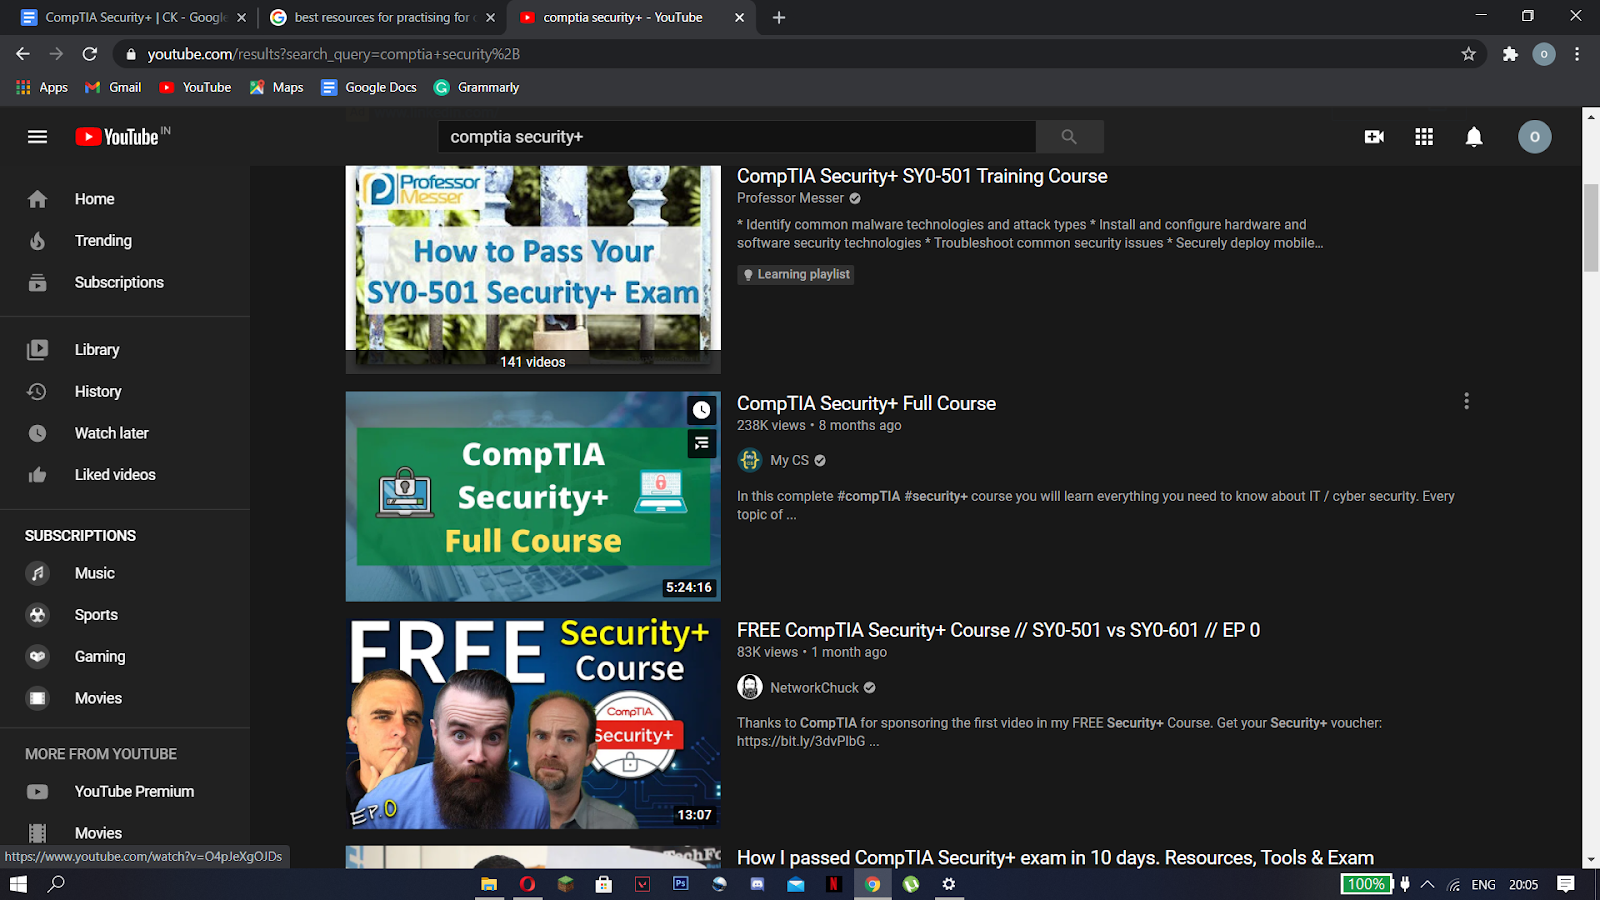Switch to the CompTIA Security+ | CK Google Docs tab
Viewport: 1600px width, 900px height.
pyautogui.click(x=133, y=17)
